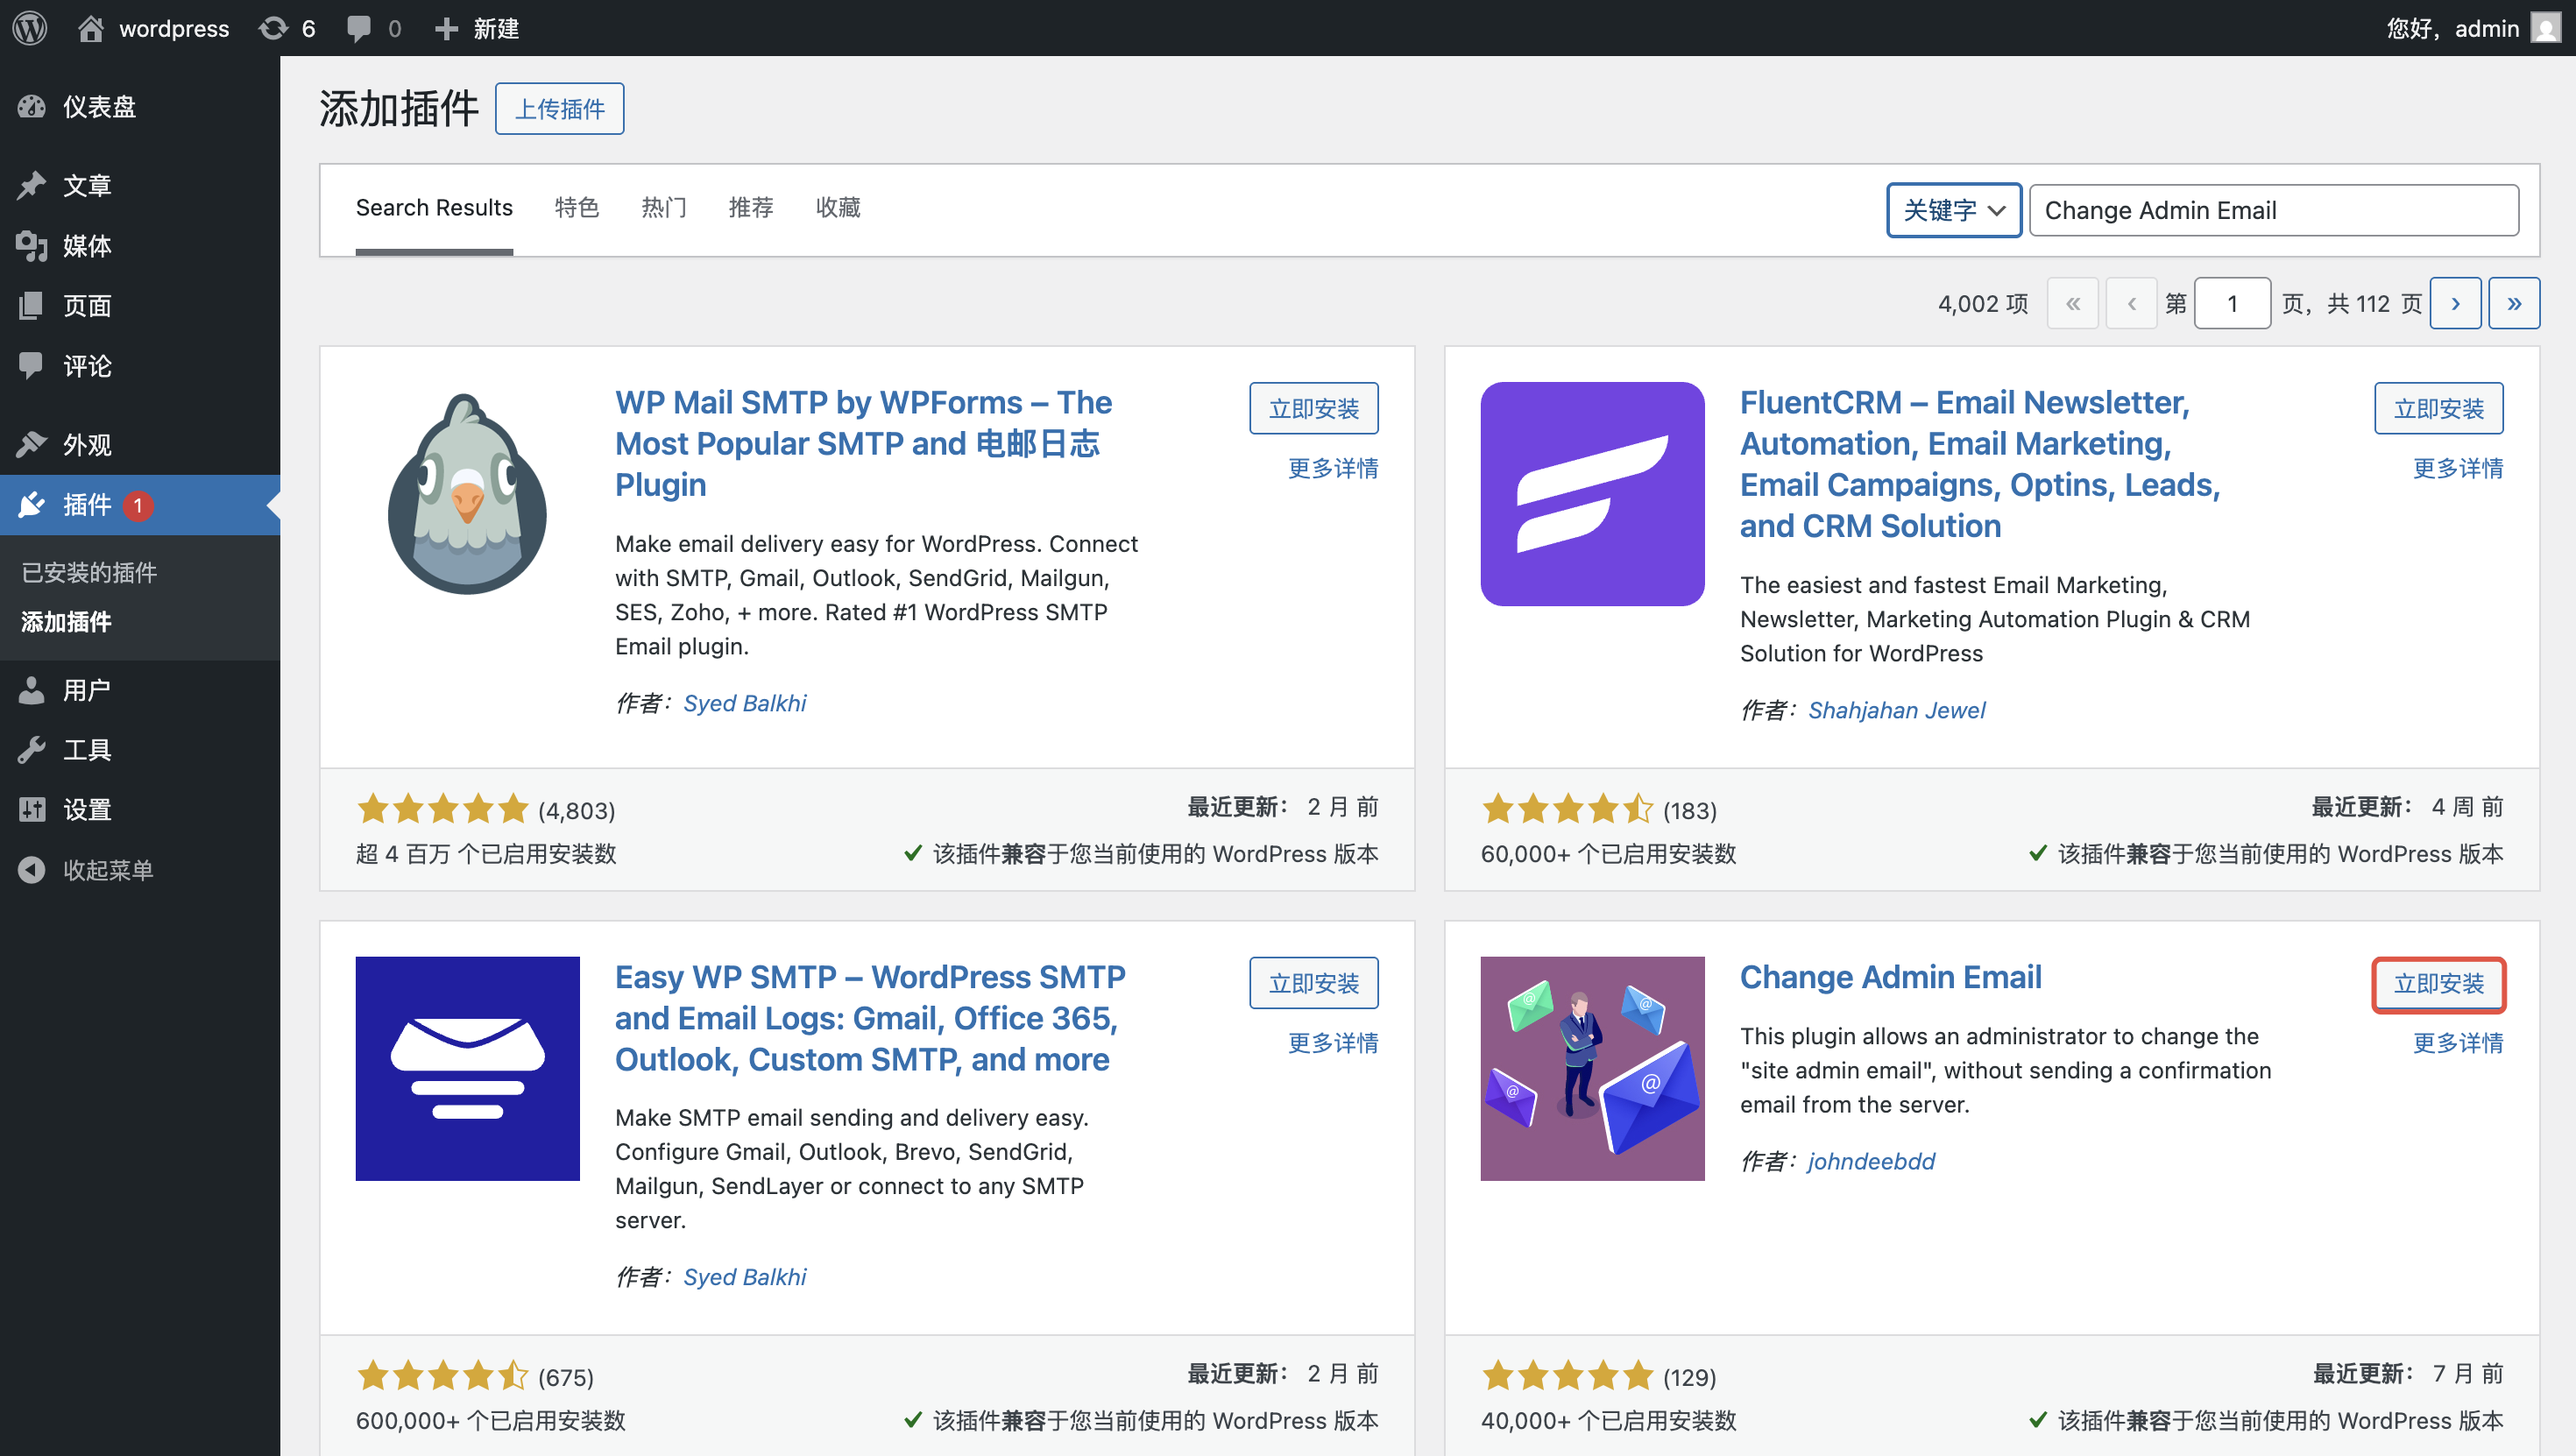Click the 用户 user icon
Viewport: 2576px width, 1456px height.
click(32, 689)
